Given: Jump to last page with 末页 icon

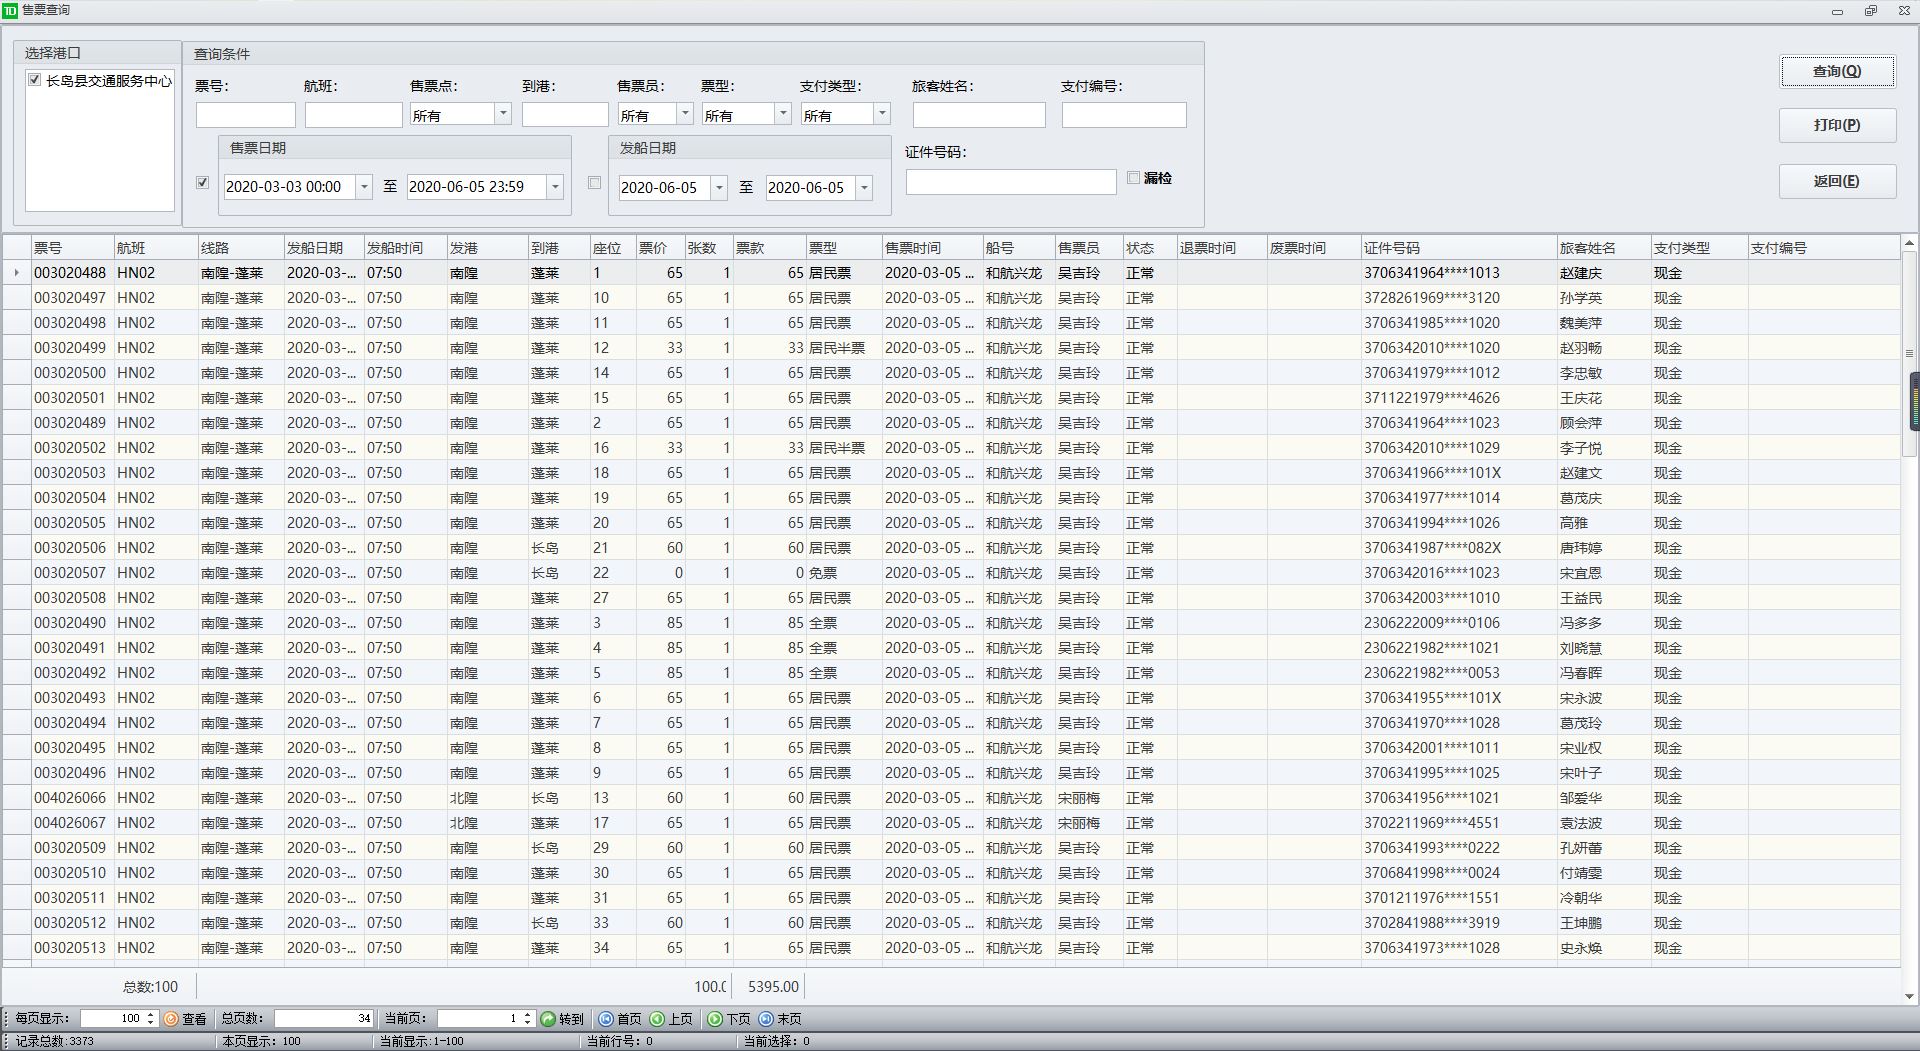Looking at the screenshot, I should (766, 1019).
